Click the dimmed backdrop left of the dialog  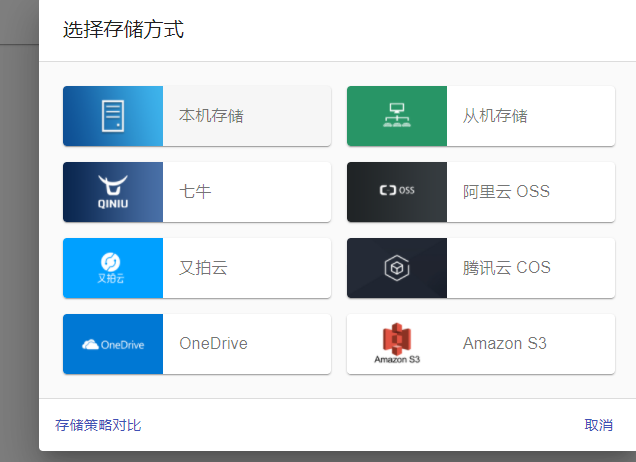18,250
